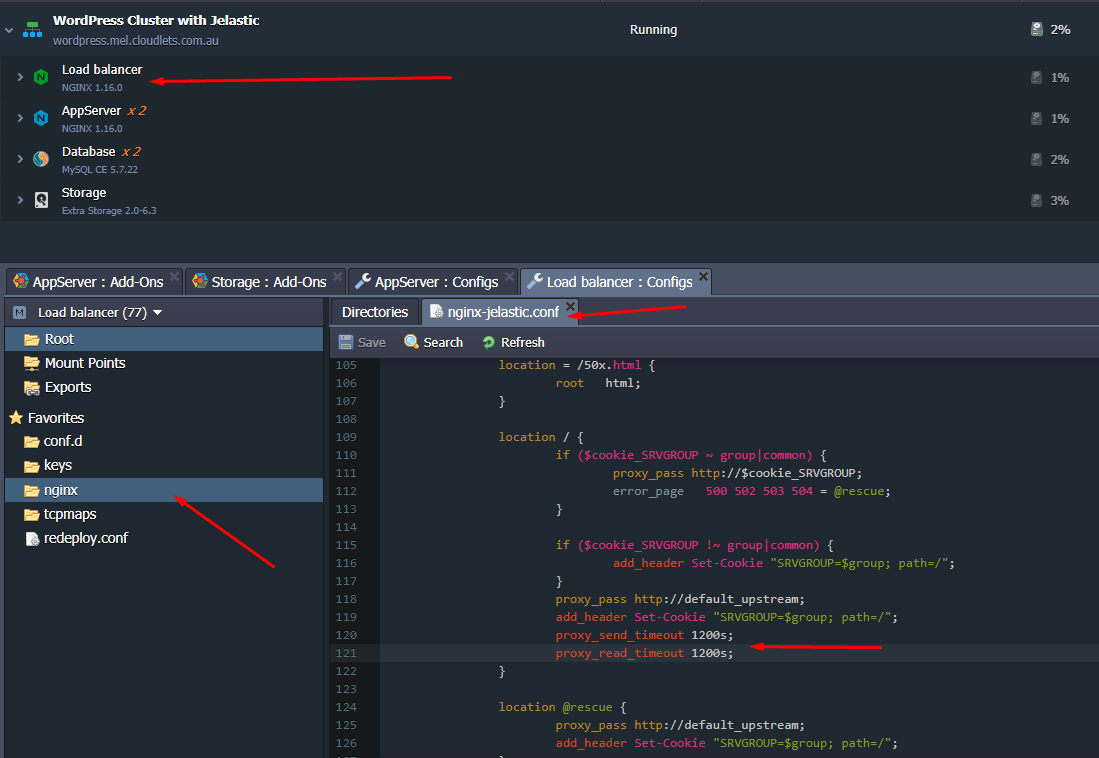The height and width of the screenshot is (758, 1099).
Task: Click the Search magnifier icon
Action: coord(411,342)
